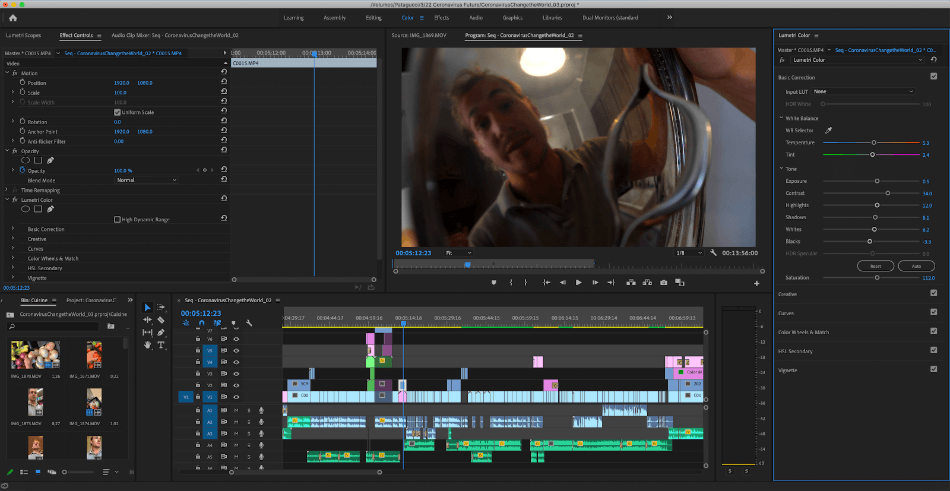Switch to the Graphics workspace
This screenshot has width=950, height=491.
point(513,18)
